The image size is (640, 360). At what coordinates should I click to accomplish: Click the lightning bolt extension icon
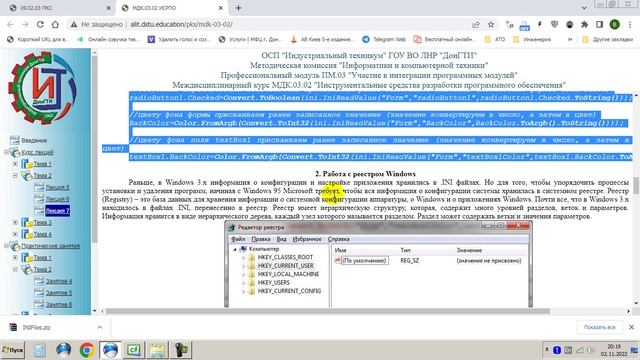click(540, 24)
